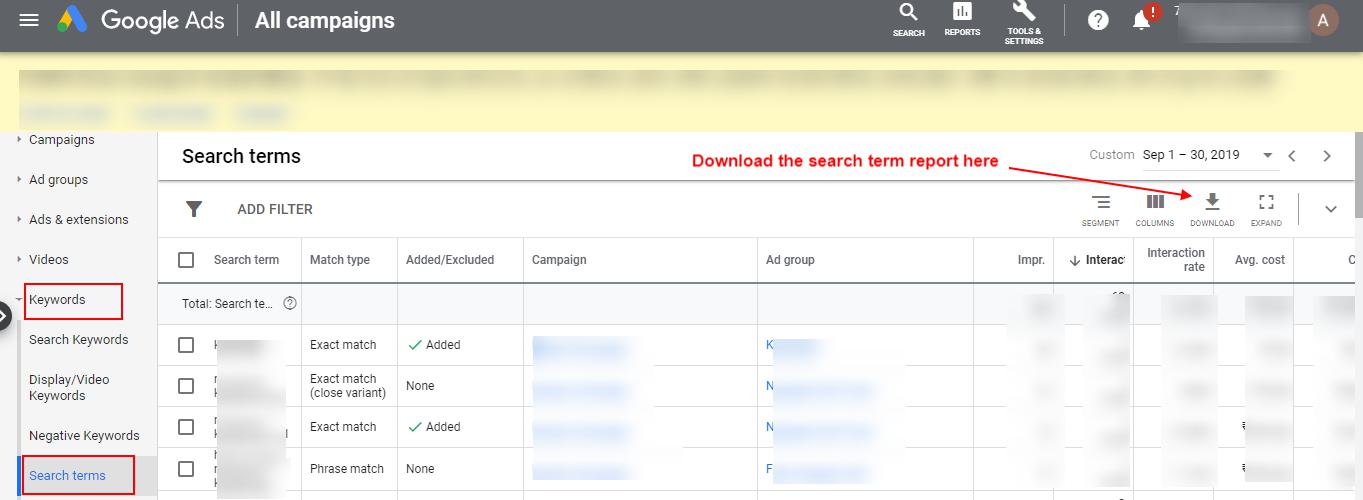Click the Help question mark icon

click(1098, 20)
